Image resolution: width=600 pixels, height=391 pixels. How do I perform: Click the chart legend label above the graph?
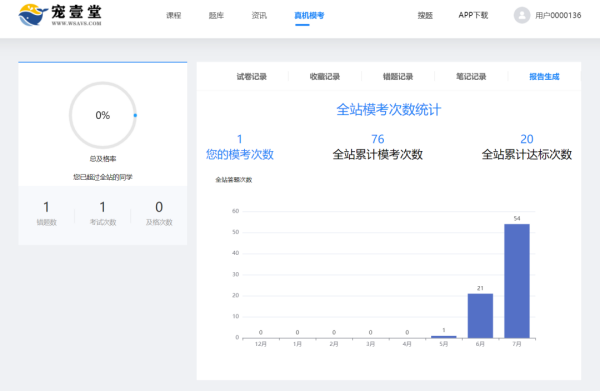pyautogui.click(x=234, y=180)
